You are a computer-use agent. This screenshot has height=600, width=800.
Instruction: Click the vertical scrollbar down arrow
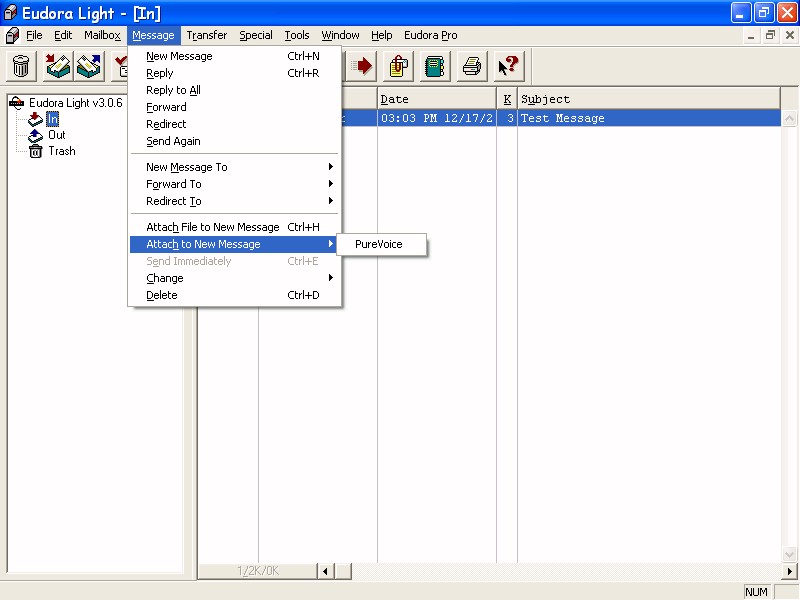click(789, 555)
